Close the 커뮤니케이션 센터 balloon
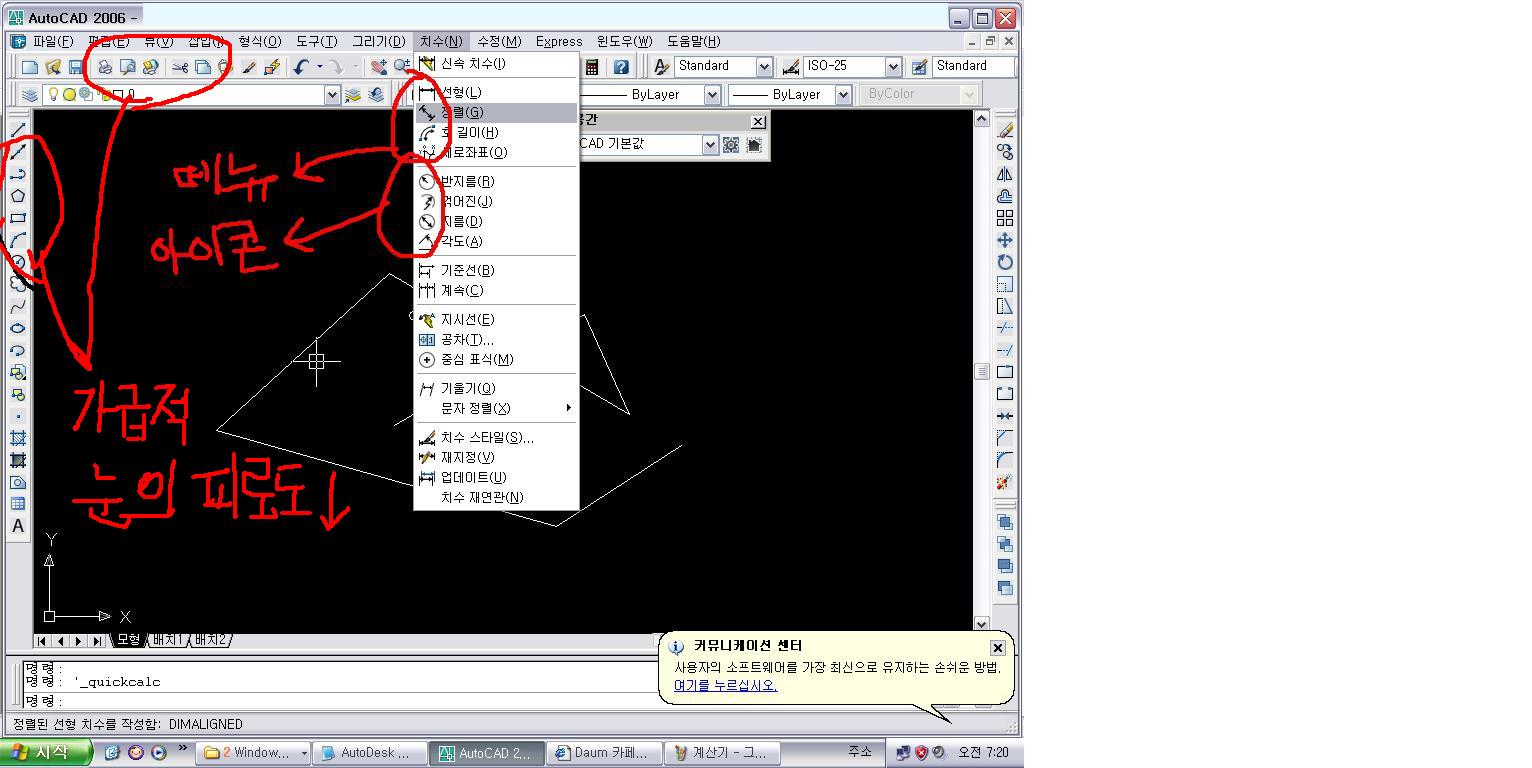 click(997, 648)
